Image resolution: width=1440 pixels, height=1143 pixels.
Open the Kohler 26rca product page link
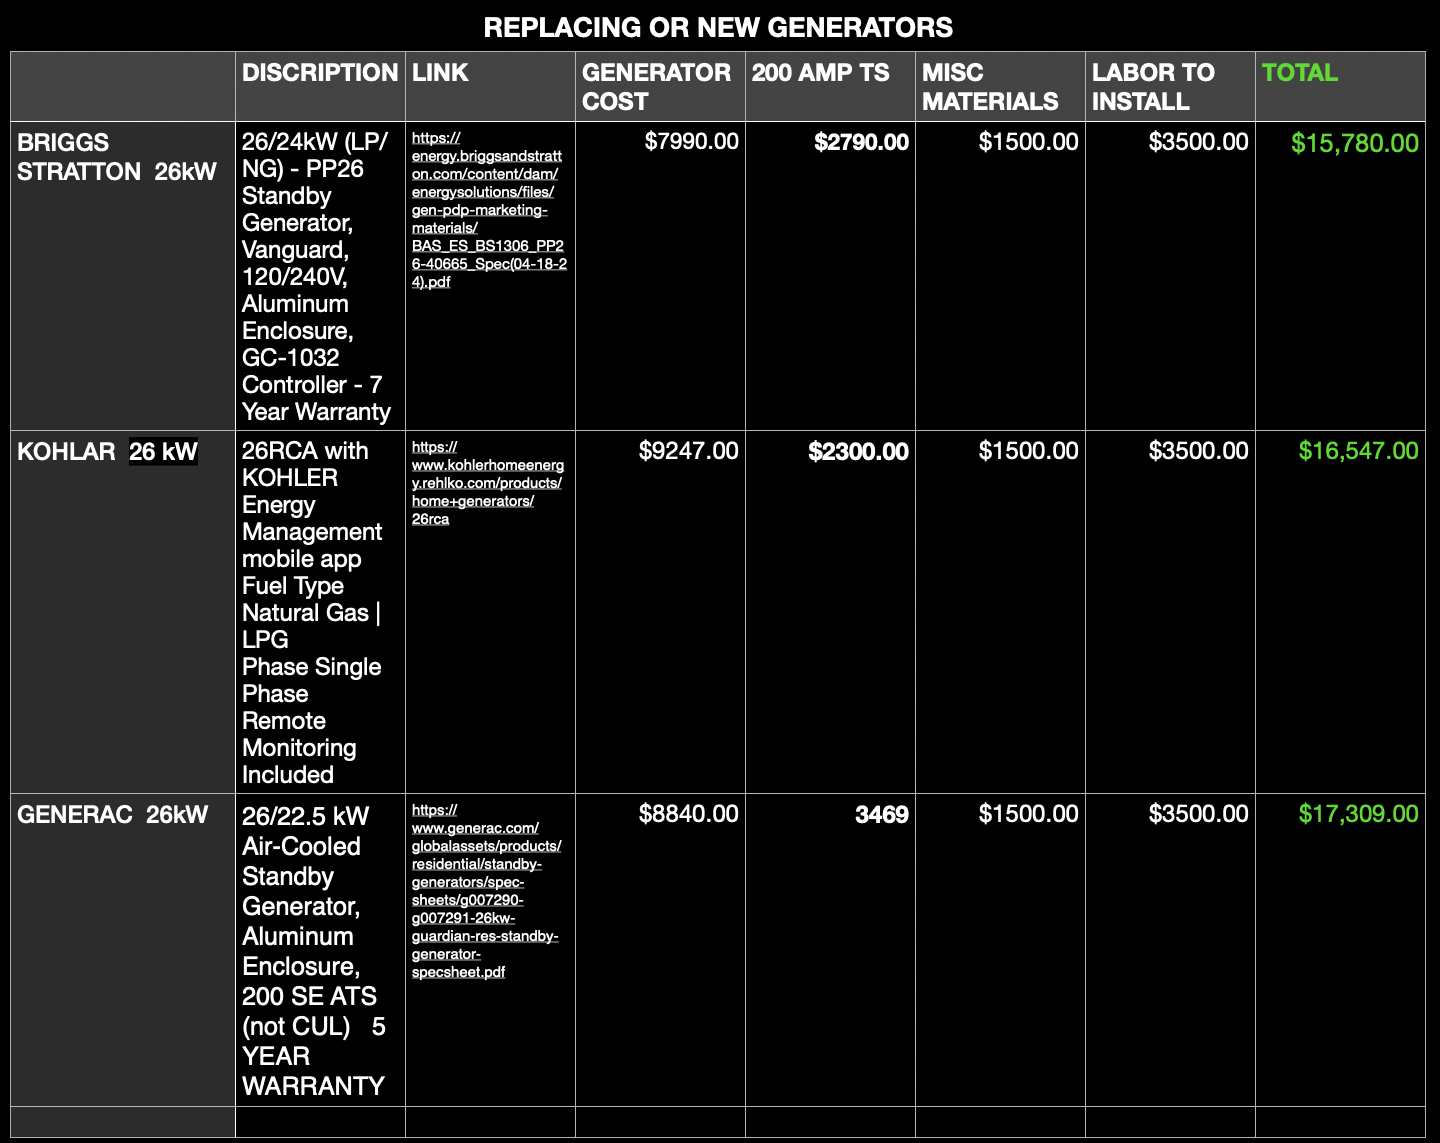(488, 483)
